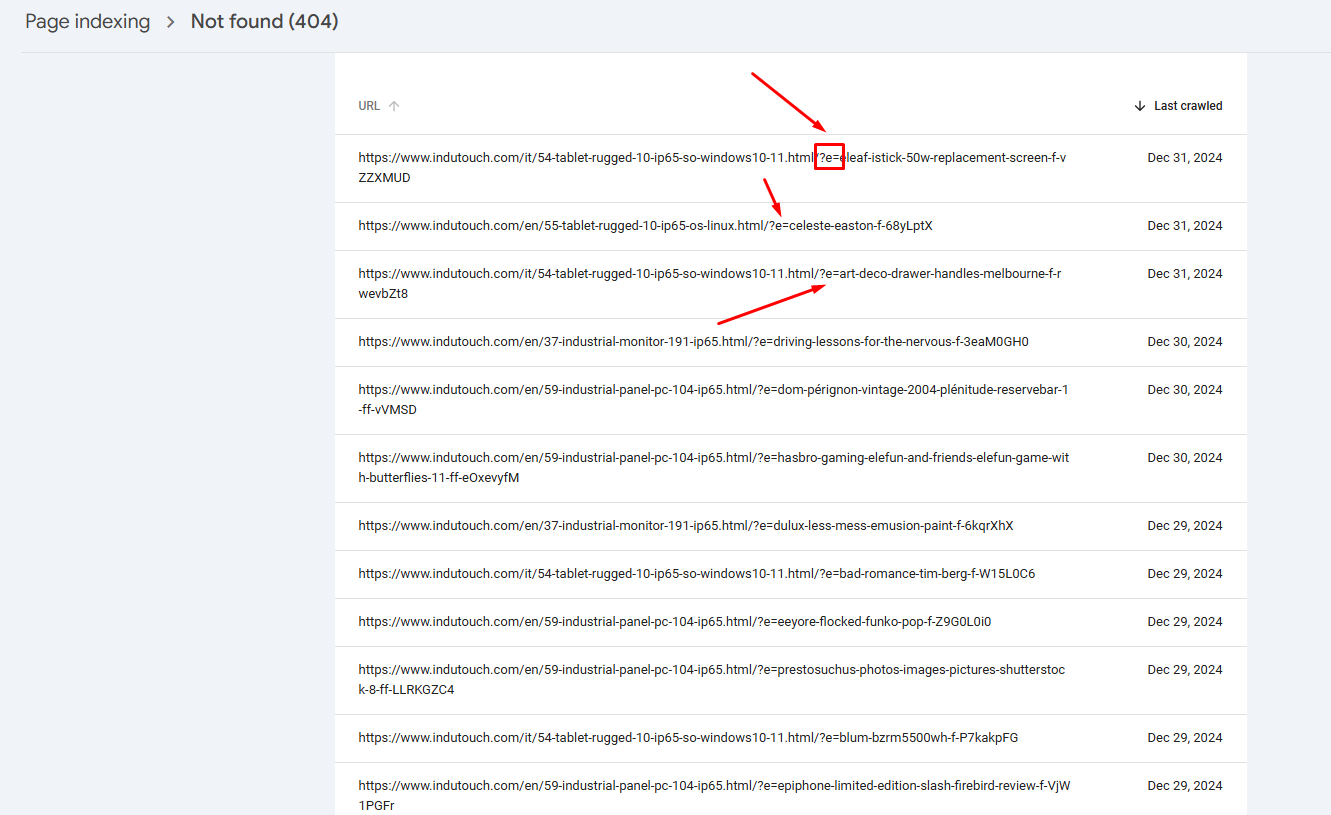Select the URL row with prestosuchus-photos-images

pyautogui.click(x=791, y=680)
